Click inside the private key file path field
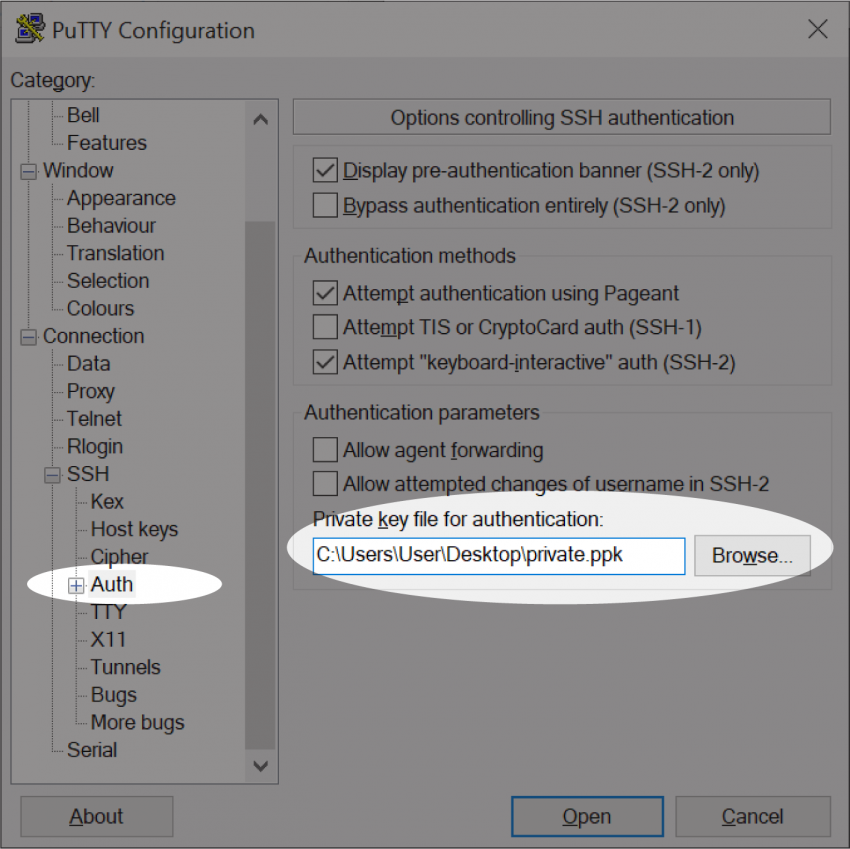850x849 pixels. tap(498, 556)
